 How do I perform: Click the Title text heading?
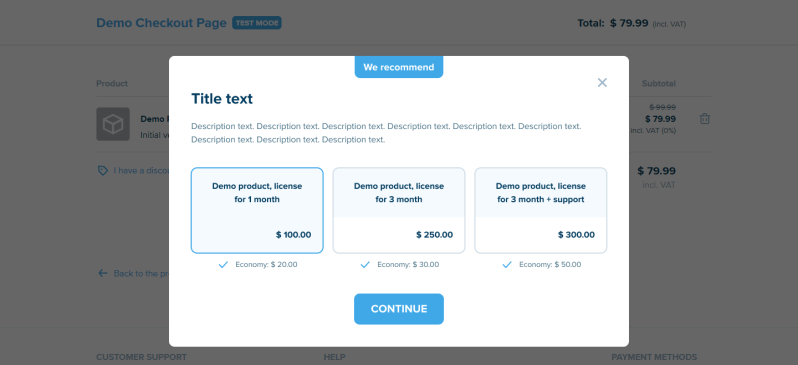coord(222,99)
